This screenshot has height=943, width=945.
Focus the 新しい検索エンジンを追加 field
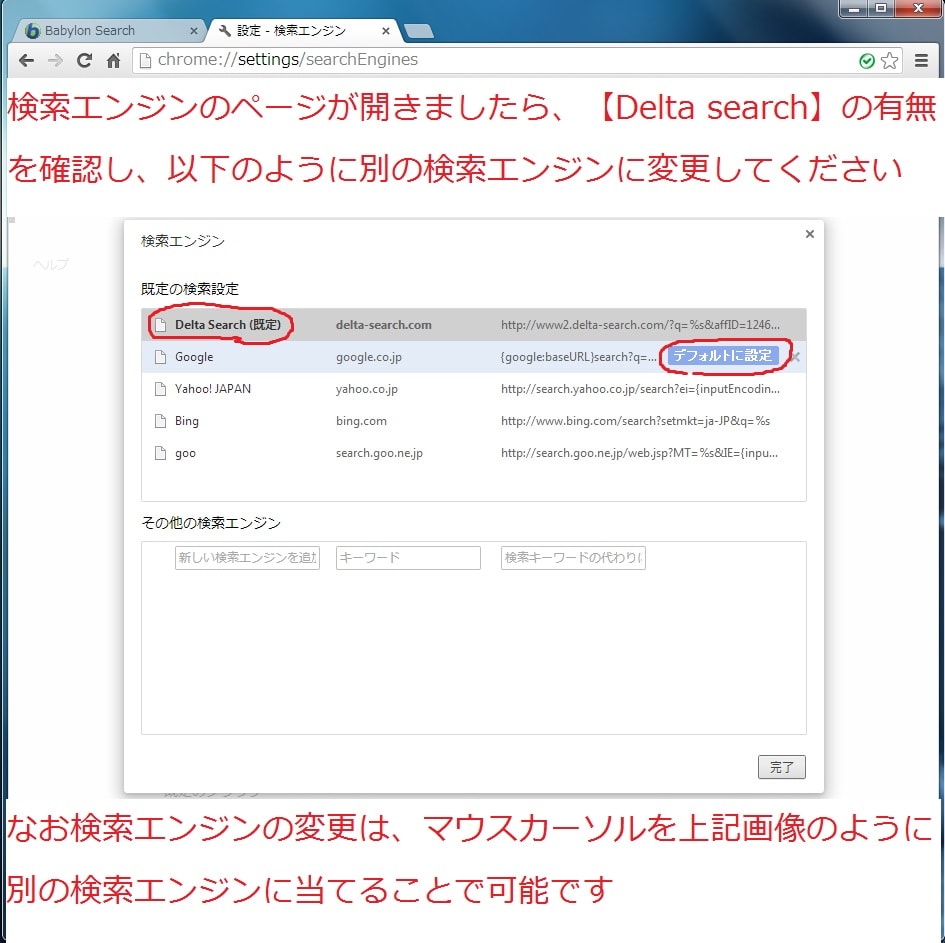[x=247, y=557]
